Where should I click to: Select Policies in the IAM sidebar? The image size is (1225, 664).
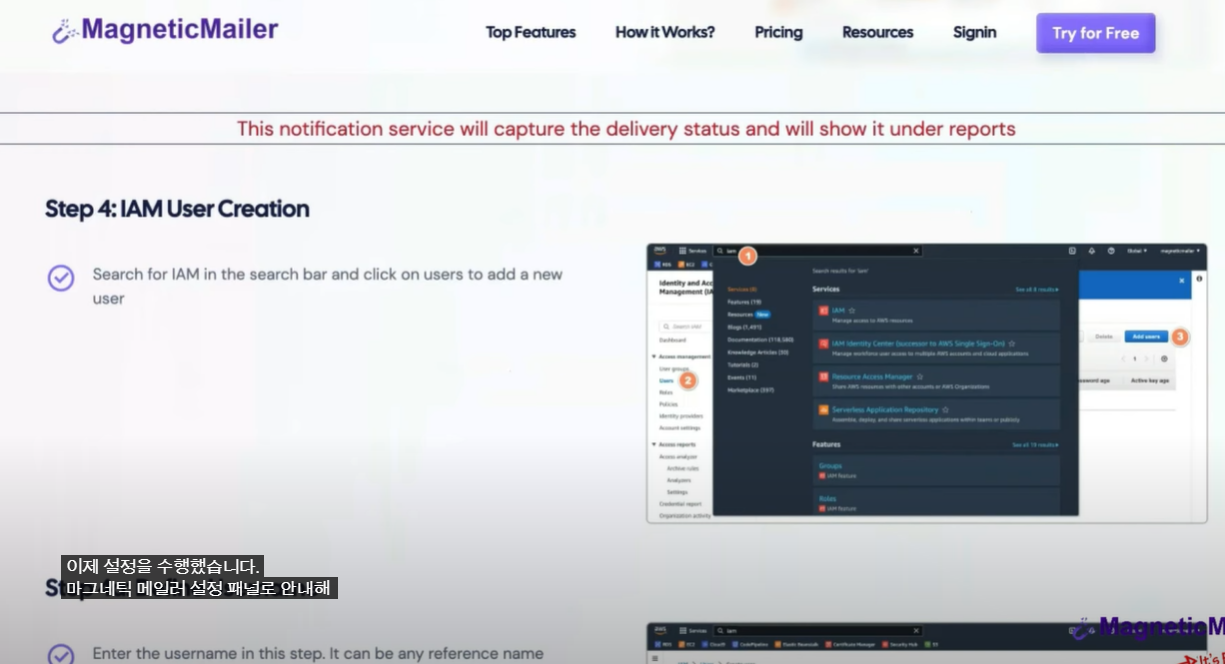[x=668, y=404]
